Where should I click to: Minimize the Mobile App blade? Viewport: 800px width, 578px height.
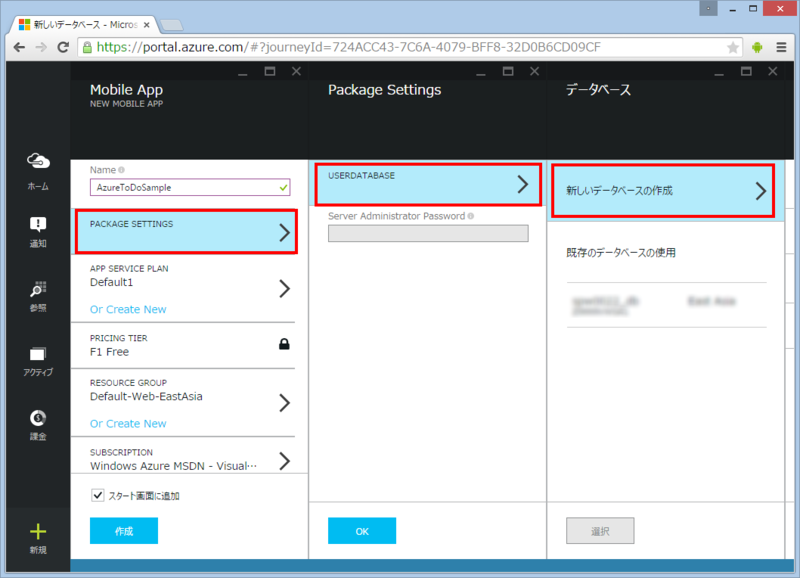coord(243,72)
